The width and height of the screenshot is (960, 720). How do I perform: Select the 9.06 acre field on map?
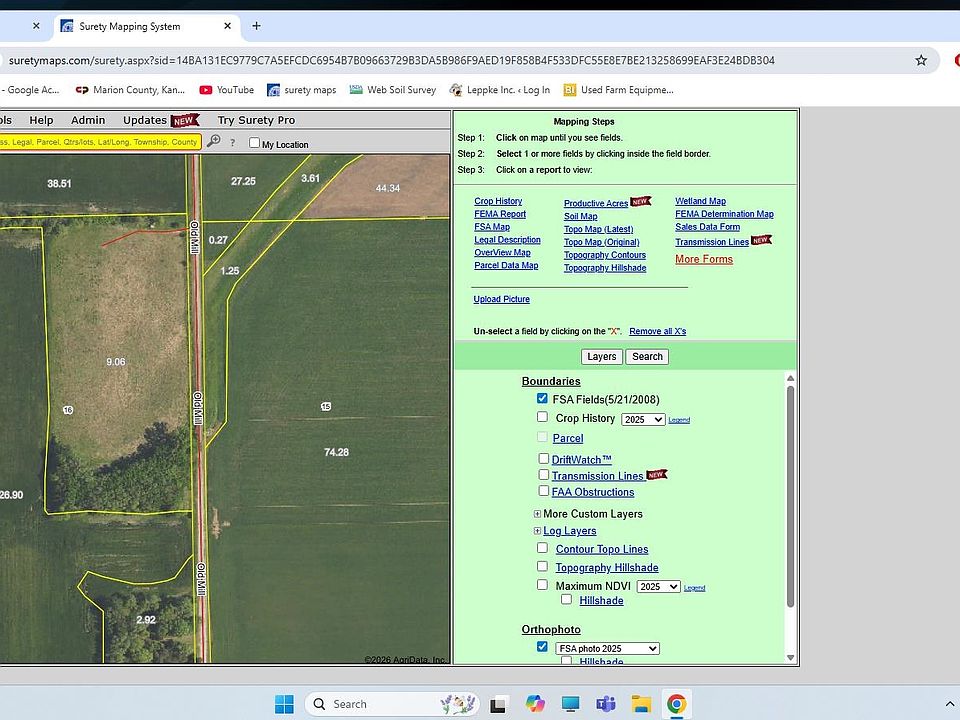[116, 362]
